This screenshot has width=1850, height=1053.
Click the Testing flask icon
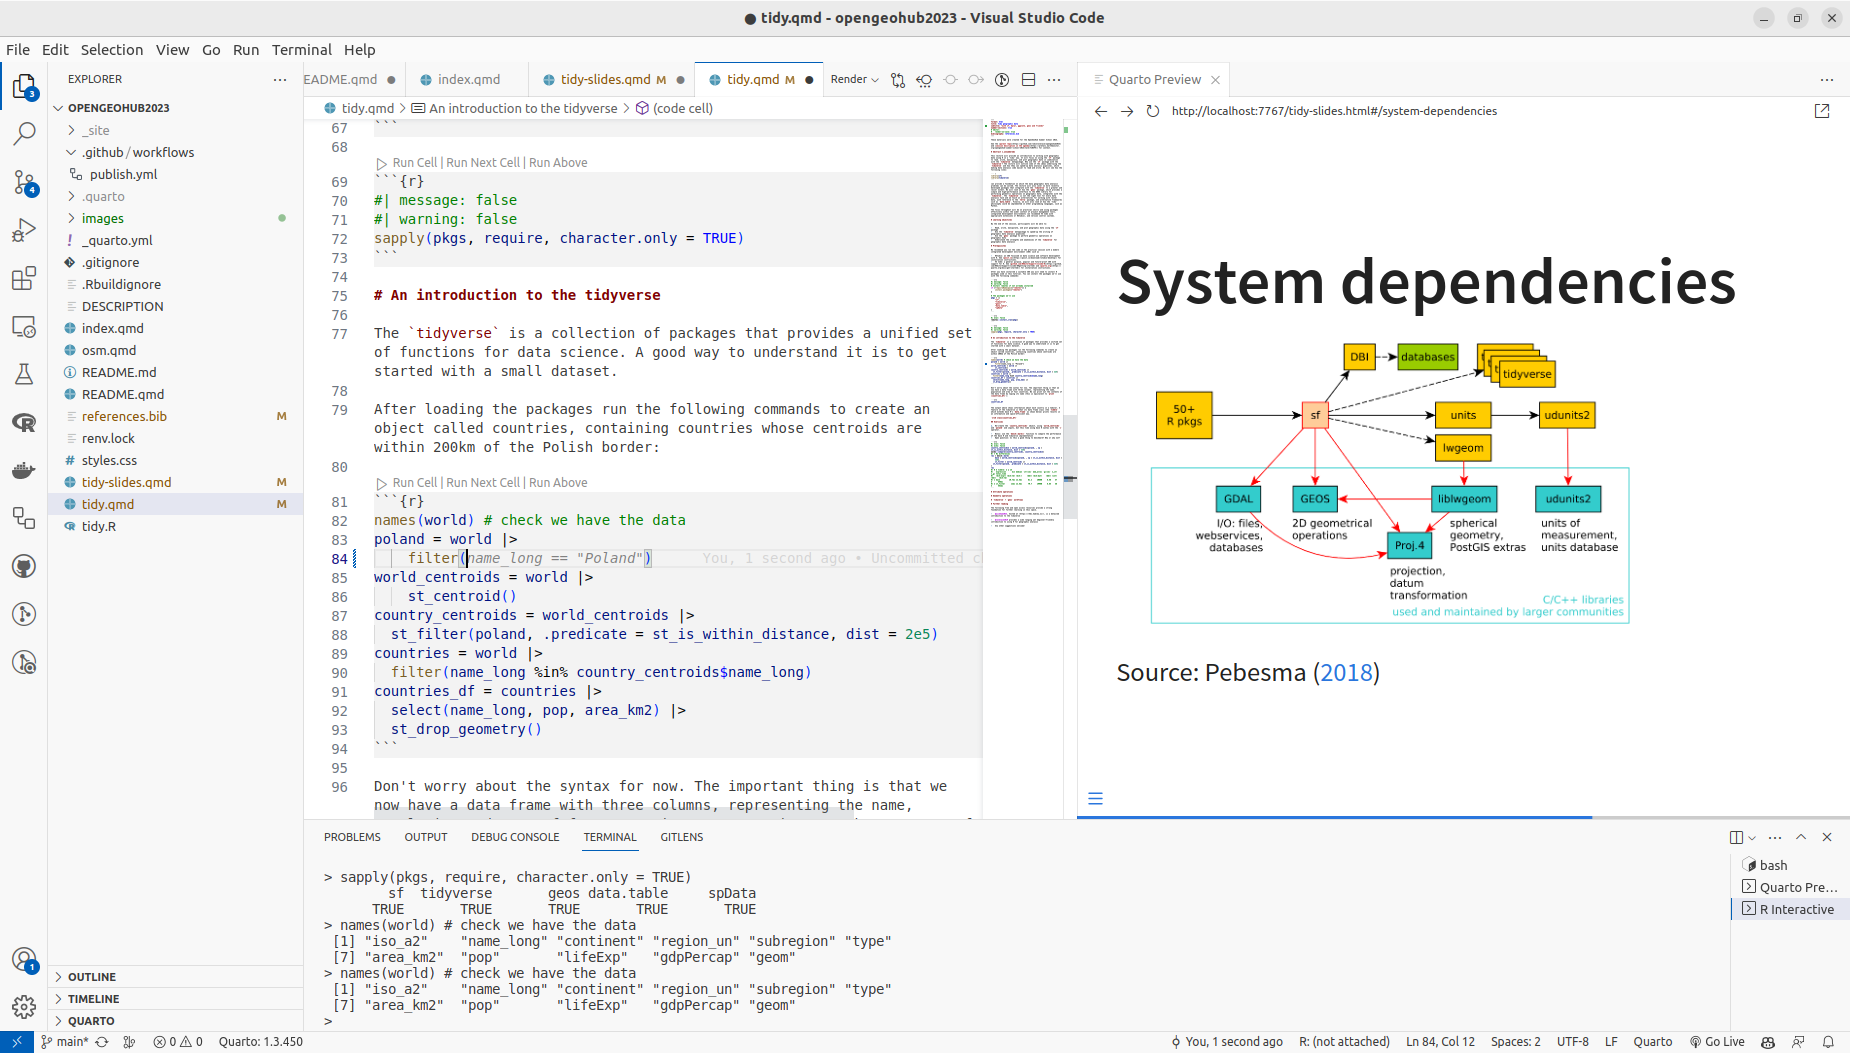24,374
